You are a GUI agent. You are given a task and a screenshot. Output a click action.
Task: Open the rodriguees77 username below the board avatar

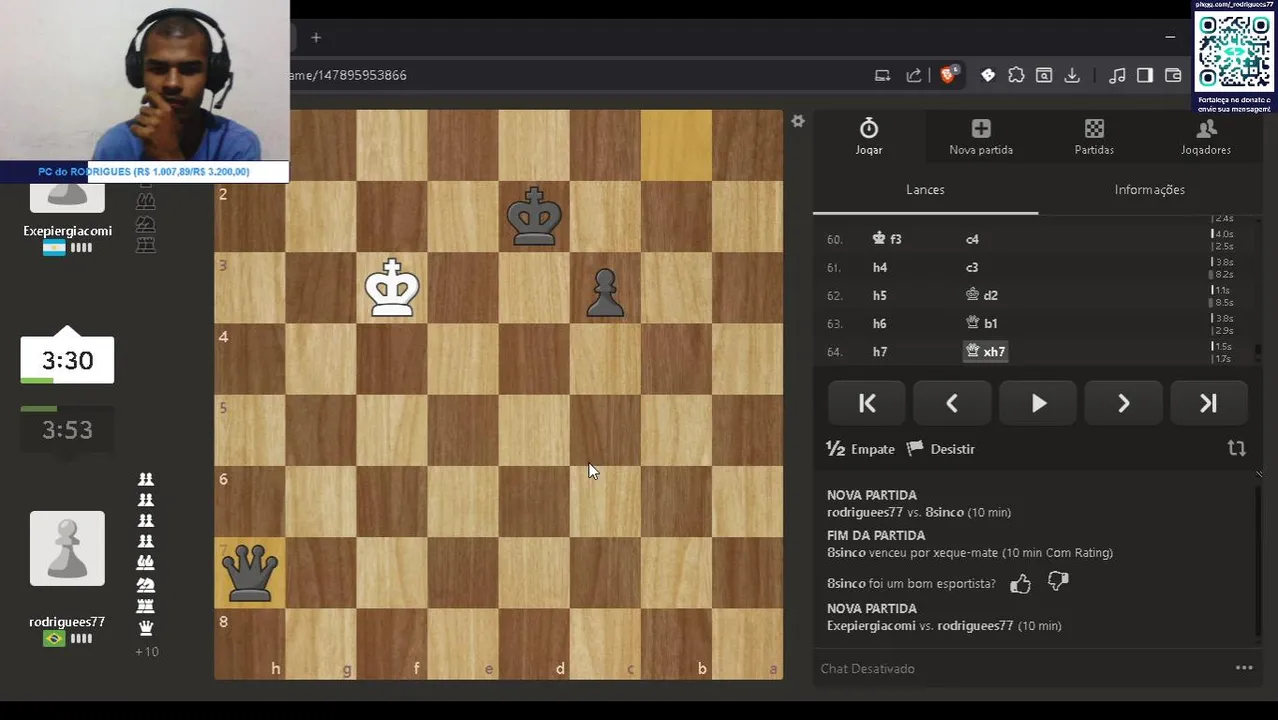pyautogui.click(x=67, y=622)
